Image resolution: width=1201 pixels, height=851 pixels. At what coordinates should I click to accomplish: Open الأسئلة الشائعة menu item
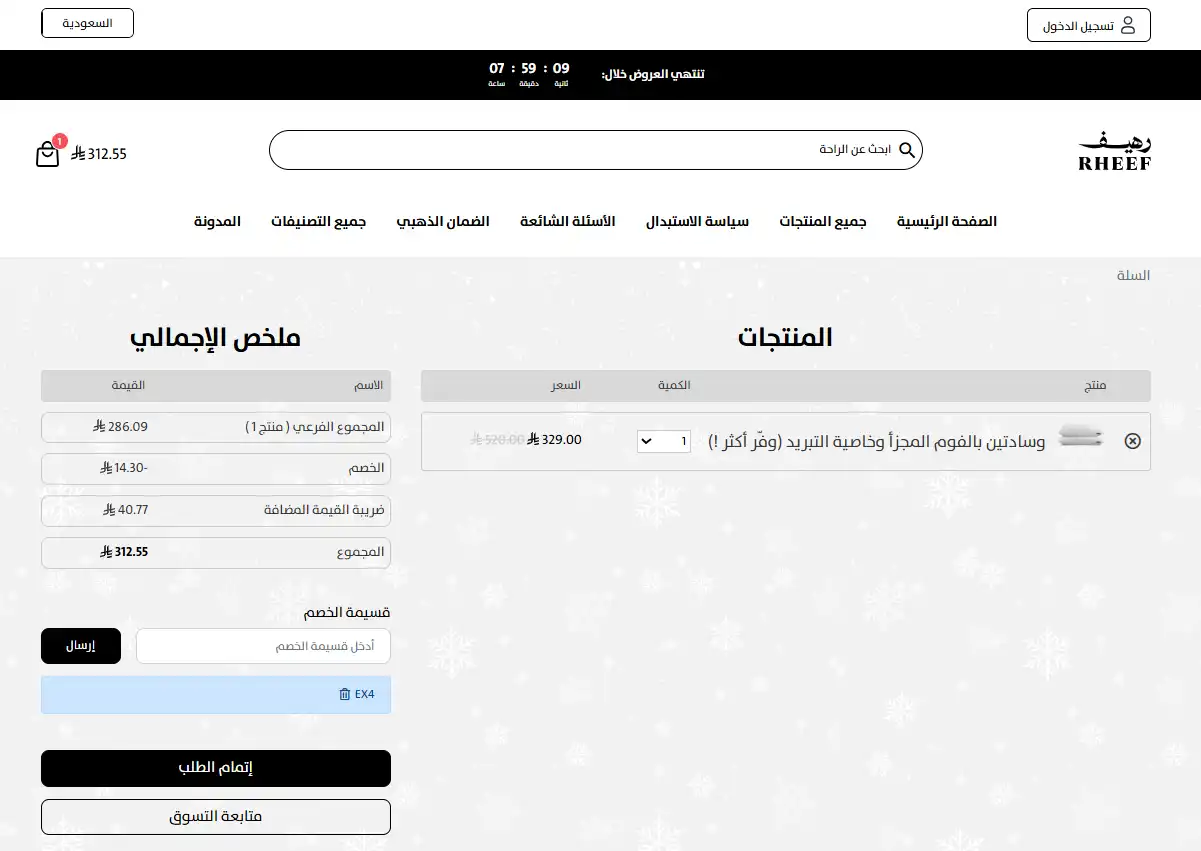click(x=567, y=221)
